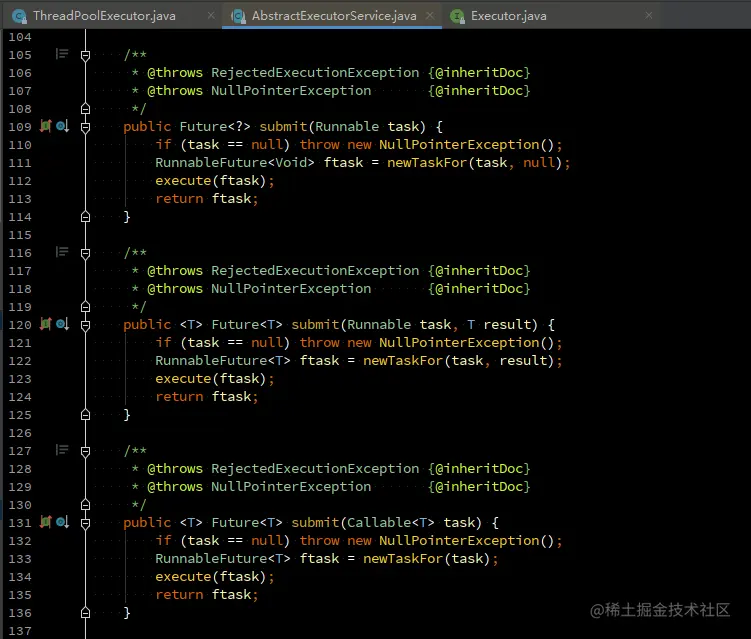Click the fold end marker at line 114
This screenshot has height=639, width=751.
point(85,217)
